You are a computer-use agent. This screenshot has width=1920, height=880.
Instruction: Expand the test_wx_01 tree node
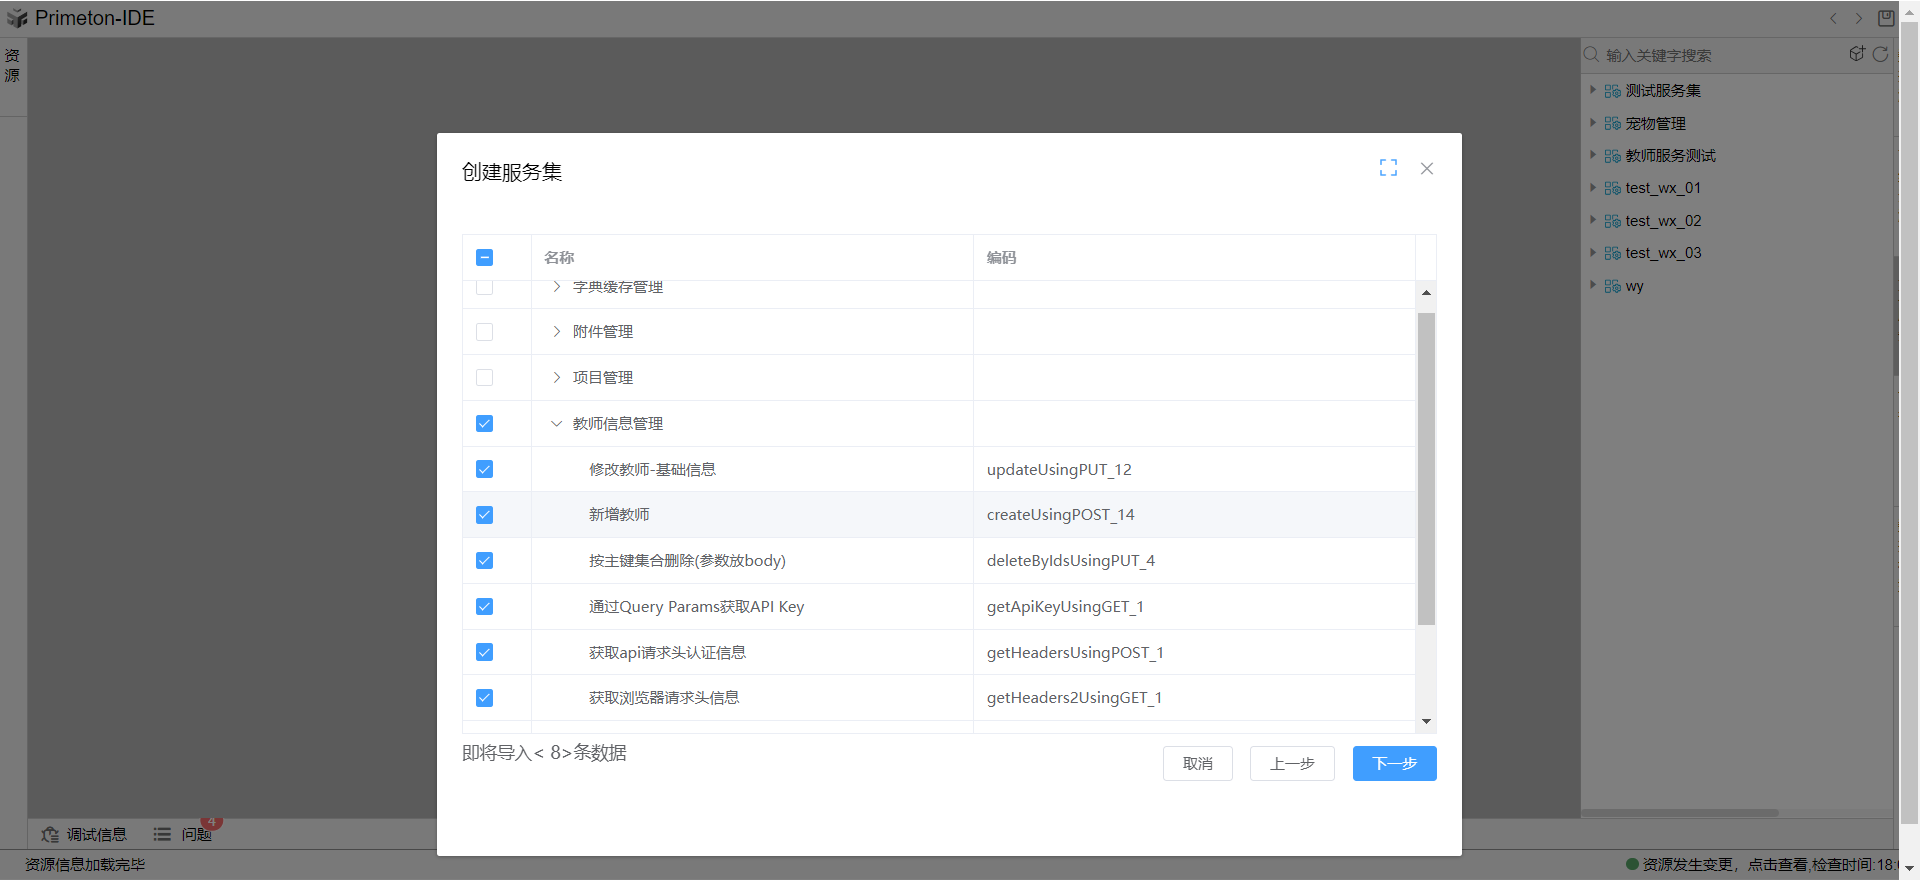tap(1593, 188)
